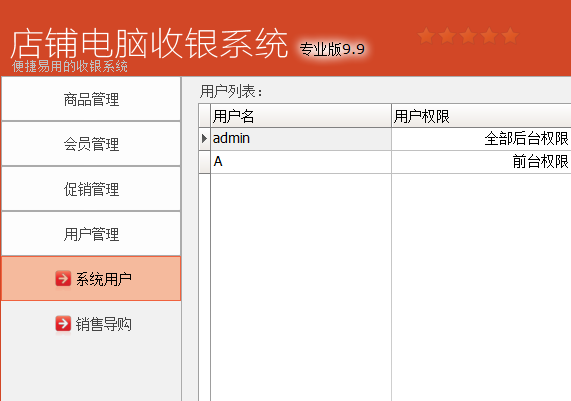
Task: Click the fifth orange rating star
Action: (510, 36)
